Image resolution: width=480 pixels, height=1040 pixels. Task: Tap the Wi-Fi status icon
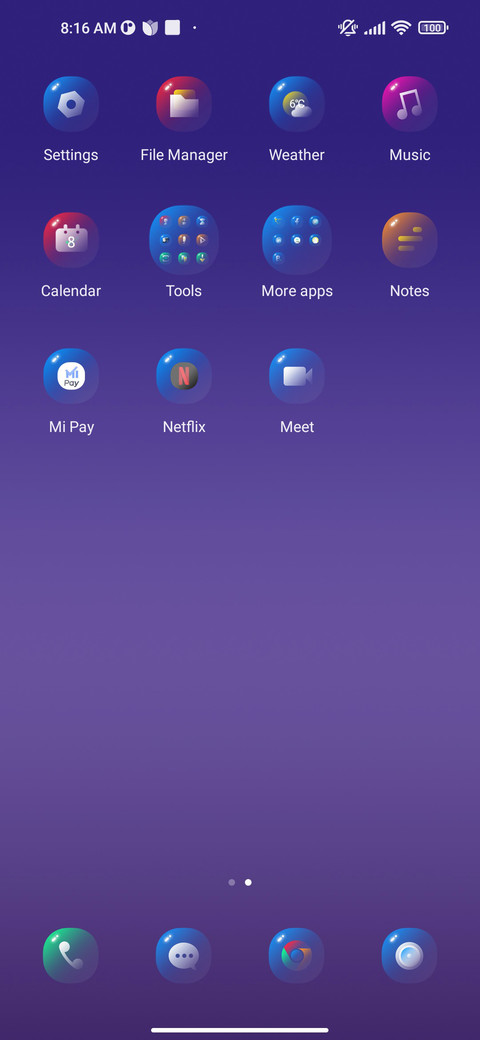pyautogui.click(x=401, y=28)
